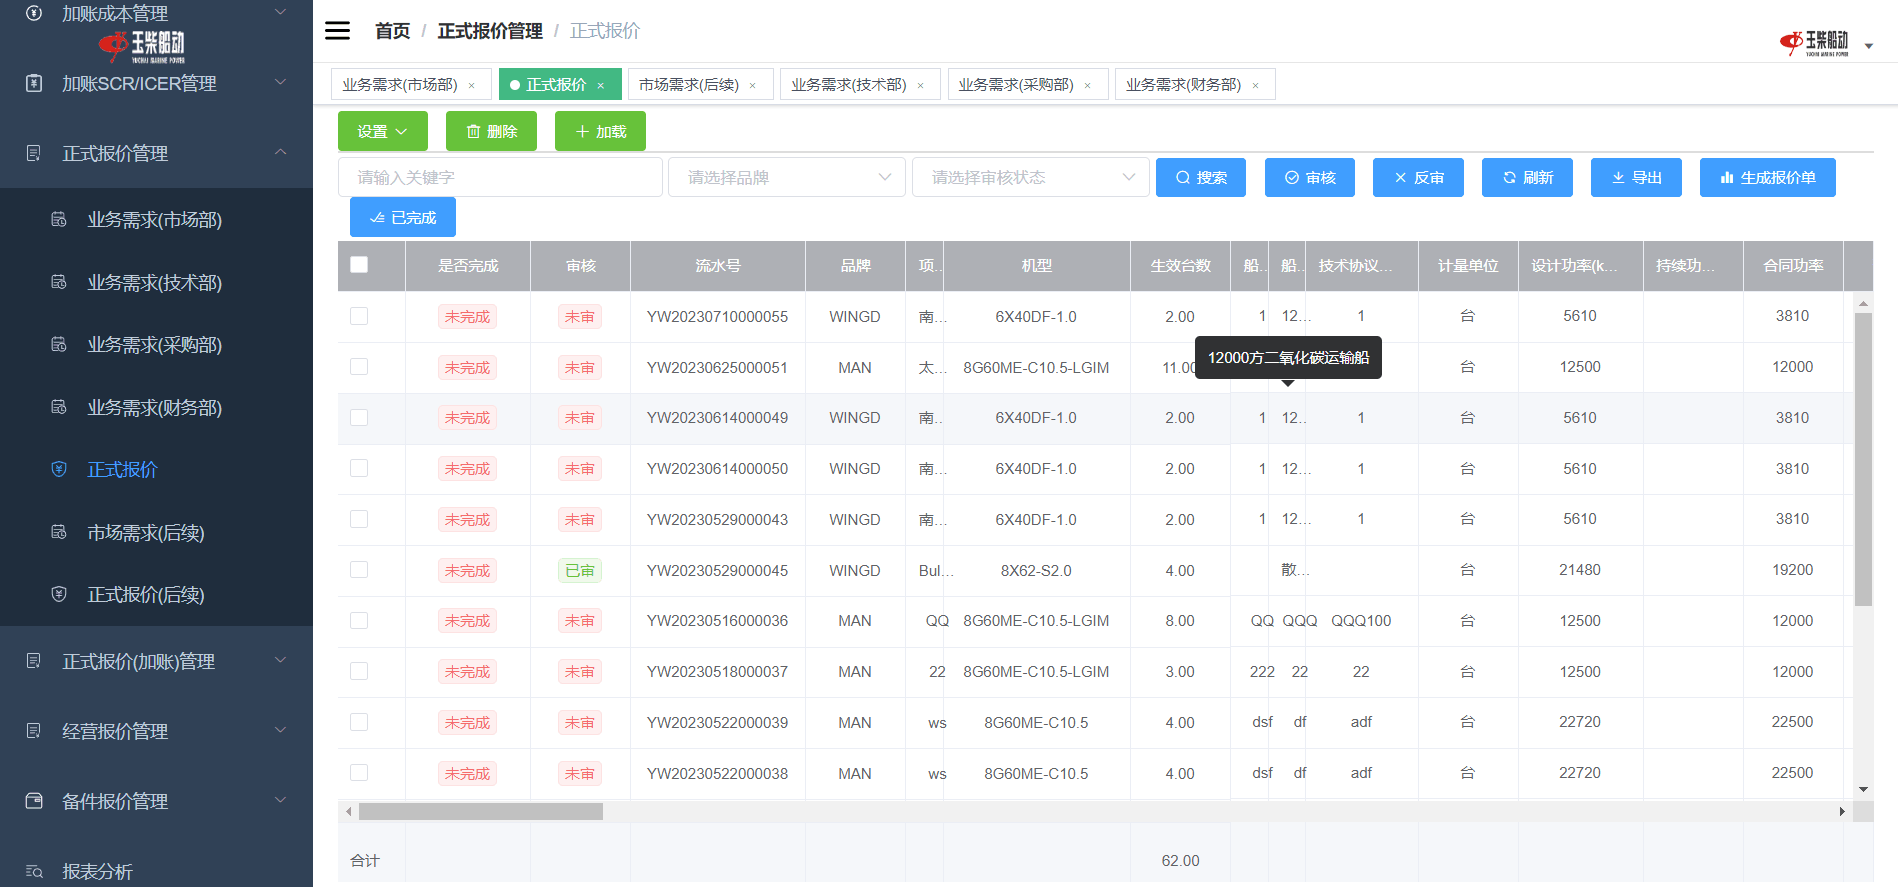Image resolution: width=1898 pixels, height=887 pixels.
Task: Close the 业务需求(市场部) tab with its x
Action: click(x=472, y=86)
